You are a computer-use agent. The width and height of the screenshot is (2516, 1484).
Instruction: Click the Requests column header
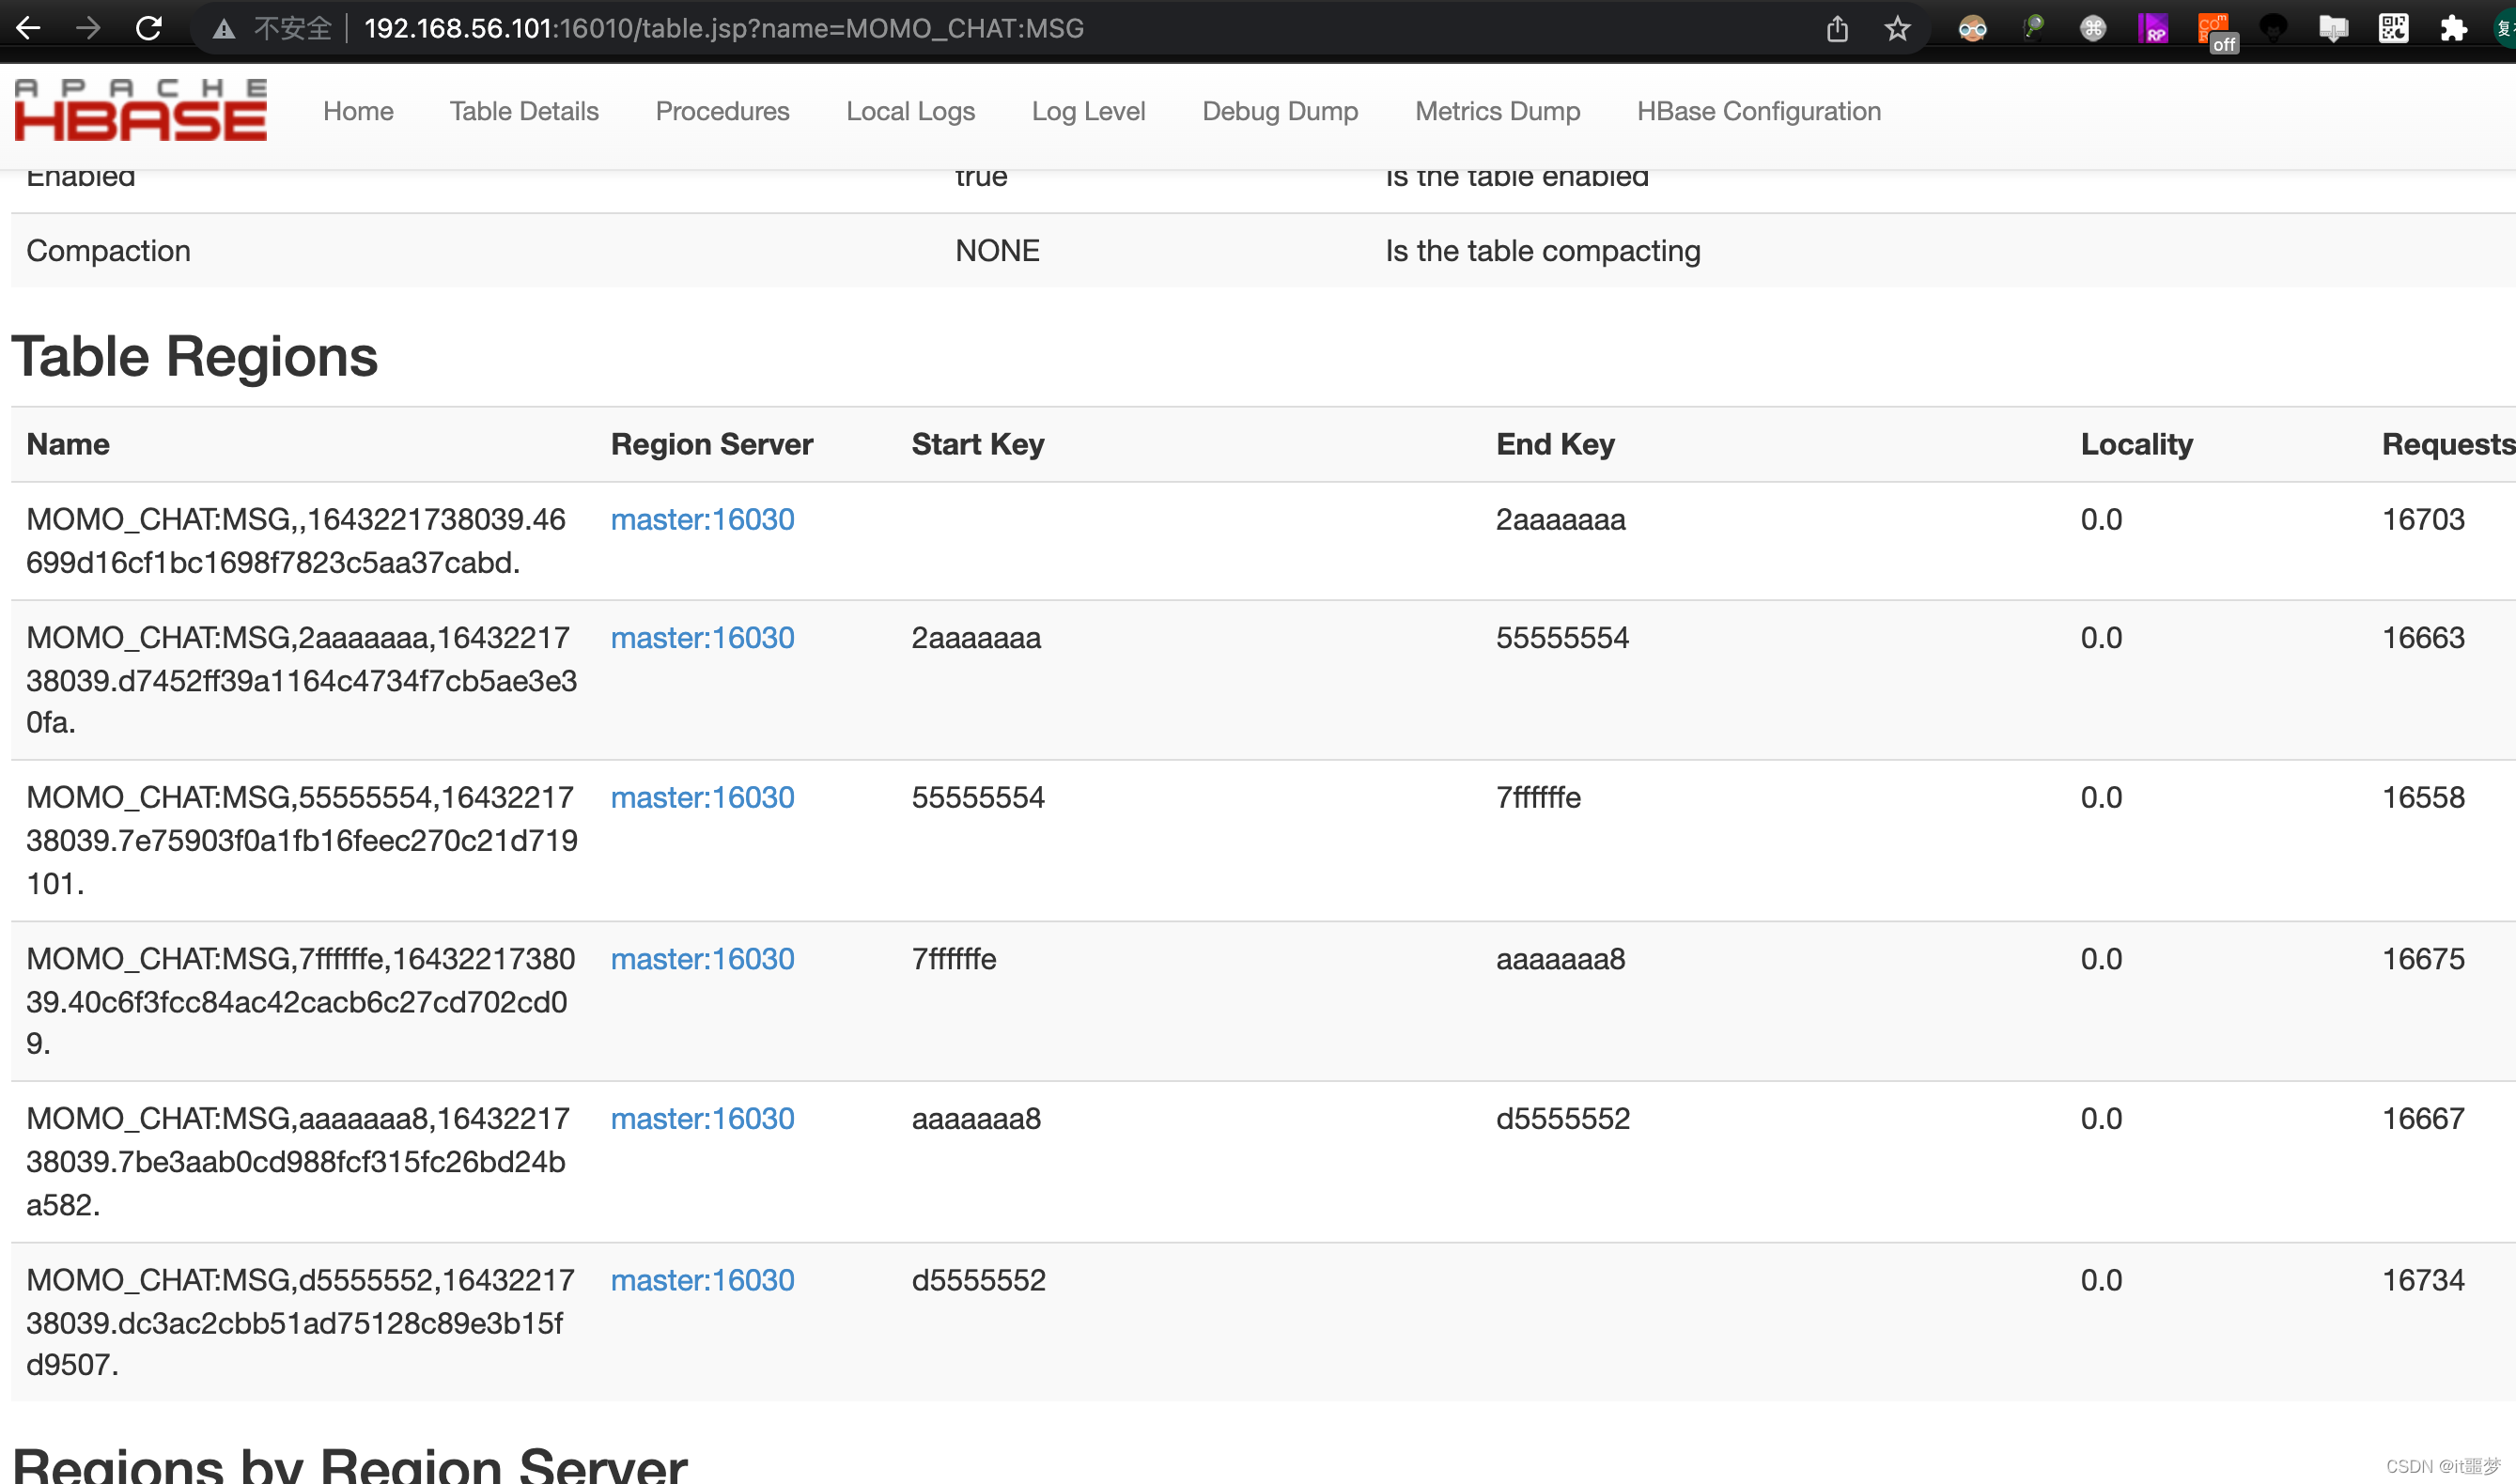(x=2448, y=444)
